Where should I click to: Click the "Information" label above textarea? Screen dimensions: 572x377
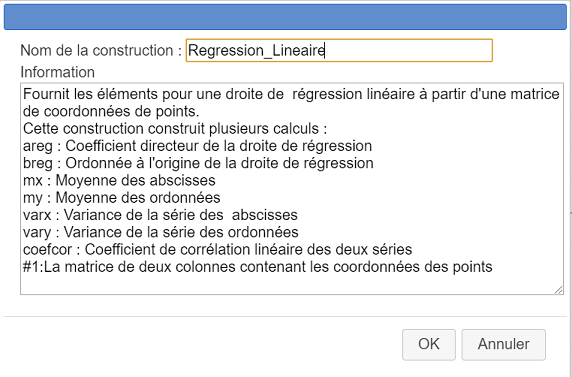58,72
